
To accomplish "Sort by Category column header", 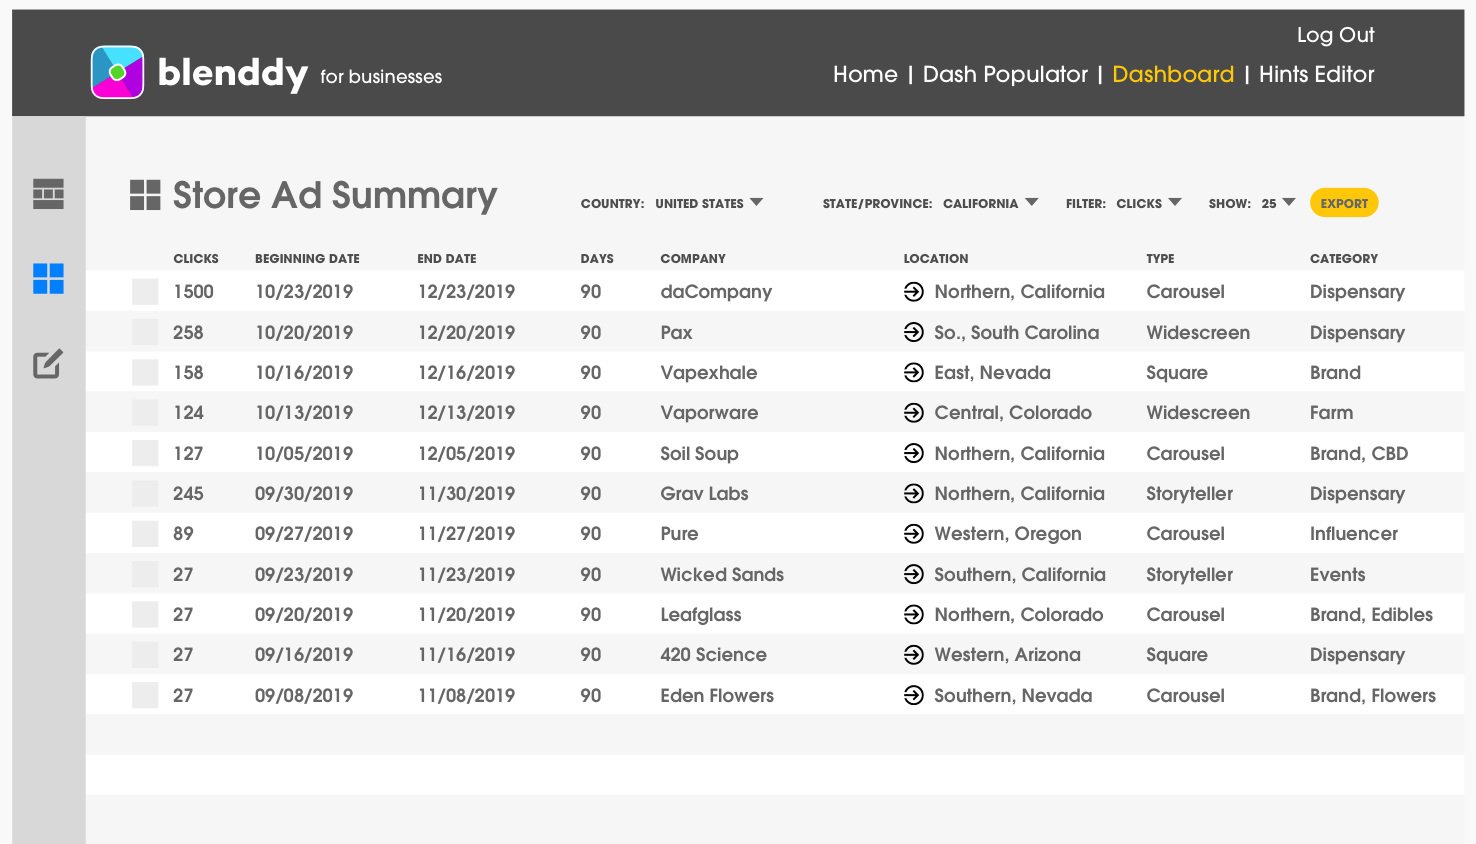I will [1344, 258].
